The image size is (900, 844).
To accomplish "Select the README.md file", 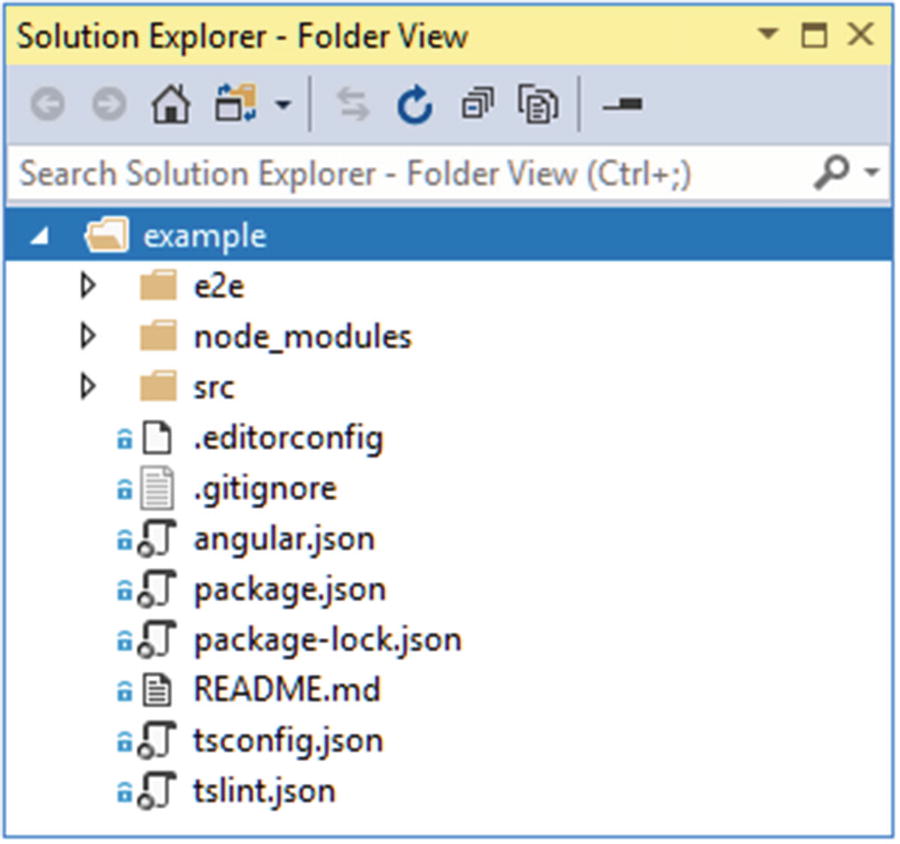I will [287, 690].
